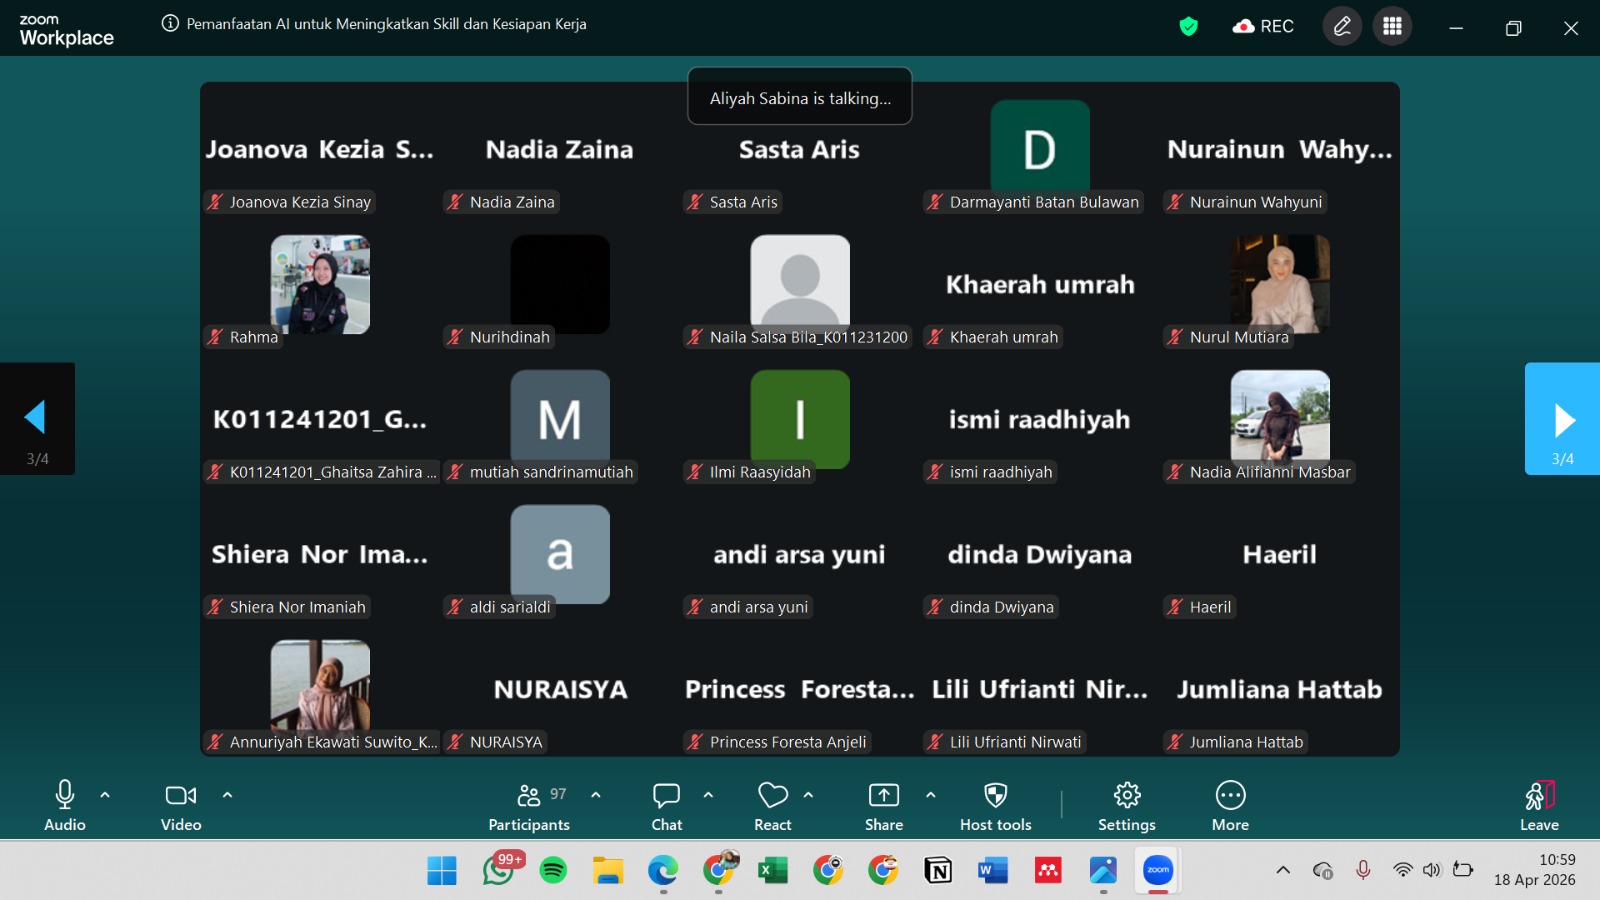Open the Participants panel
The height and width of the screenshot is (900, 1600).
pos(529,806)
